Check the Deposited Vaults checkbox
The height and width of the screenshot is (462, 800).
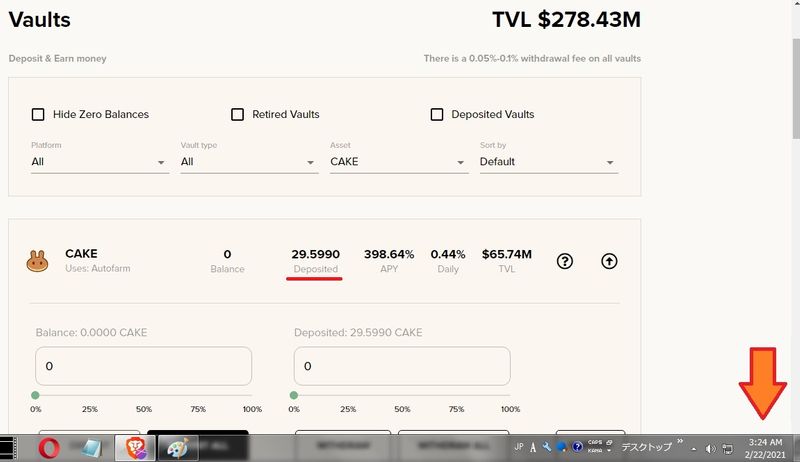coord(437,114)
